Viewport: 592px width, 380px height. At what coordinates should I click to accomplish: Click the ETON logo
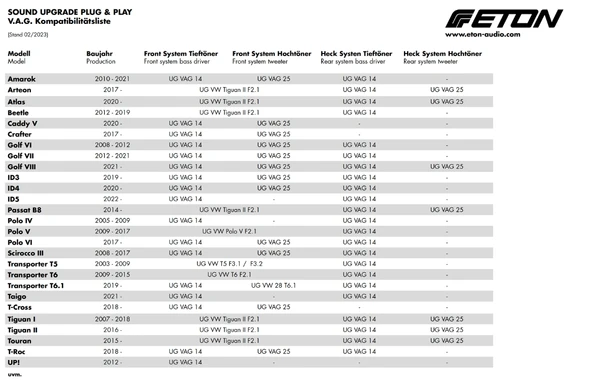(504, 19)
